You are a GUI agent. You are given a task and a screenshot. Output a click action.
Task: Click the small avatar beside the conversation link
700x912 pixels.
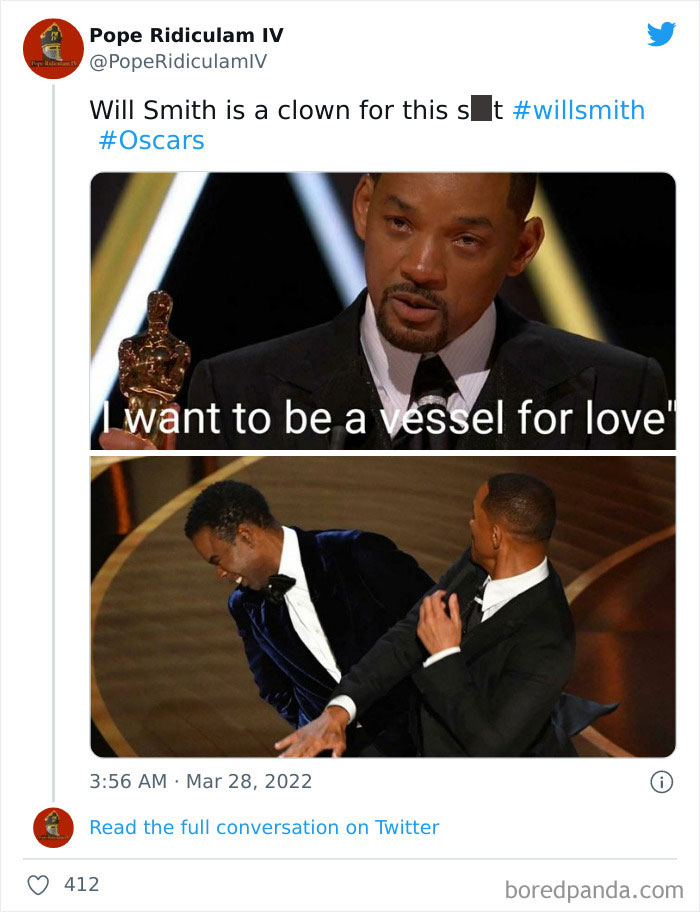pos(55,828)
